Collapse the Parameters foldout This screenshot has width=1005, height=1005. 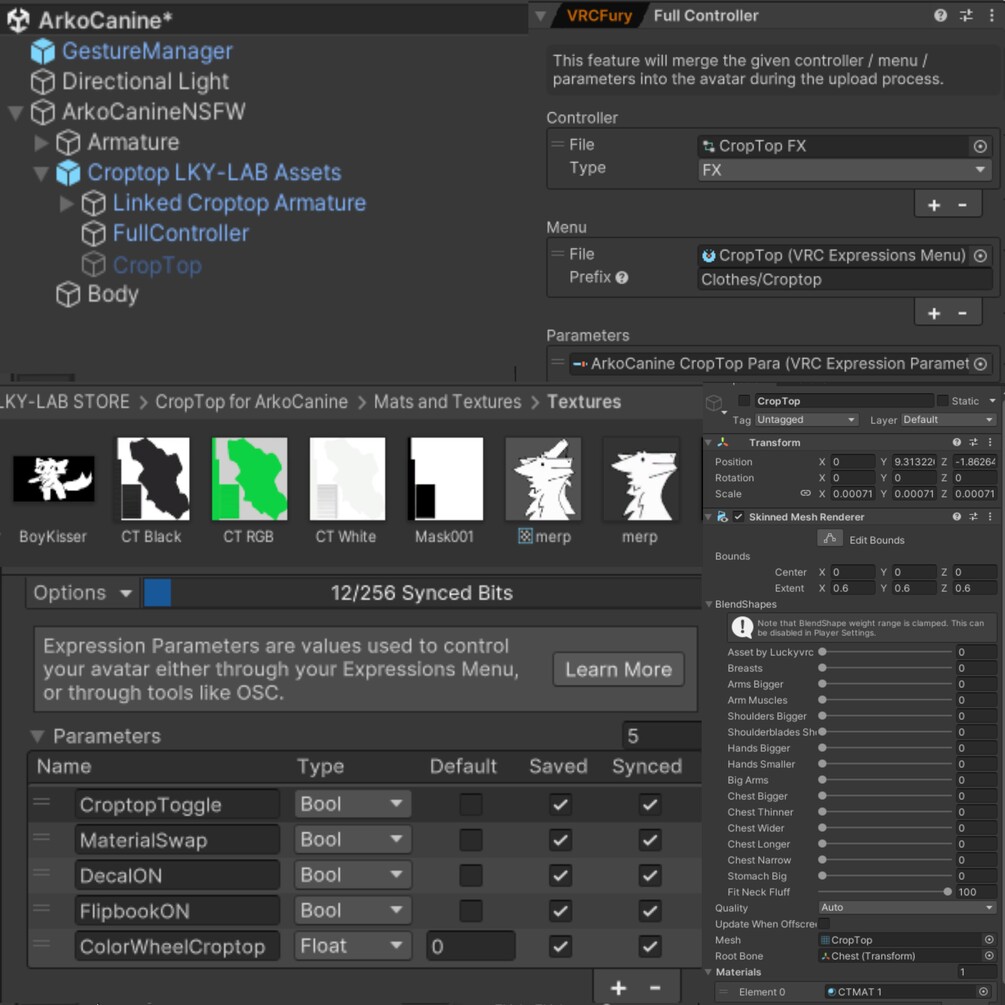(x=37, y=736)
